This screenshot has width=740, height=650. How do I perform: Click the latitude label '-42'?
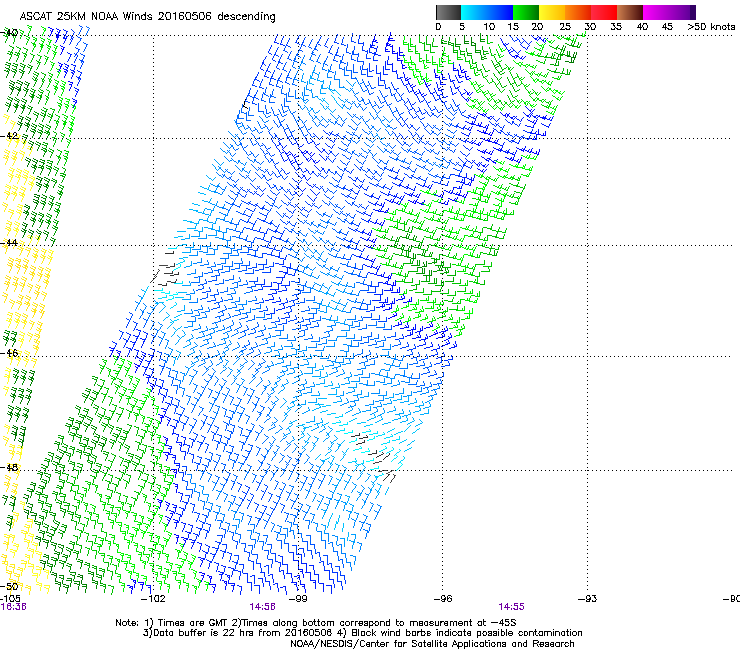[x=9, y=135]
